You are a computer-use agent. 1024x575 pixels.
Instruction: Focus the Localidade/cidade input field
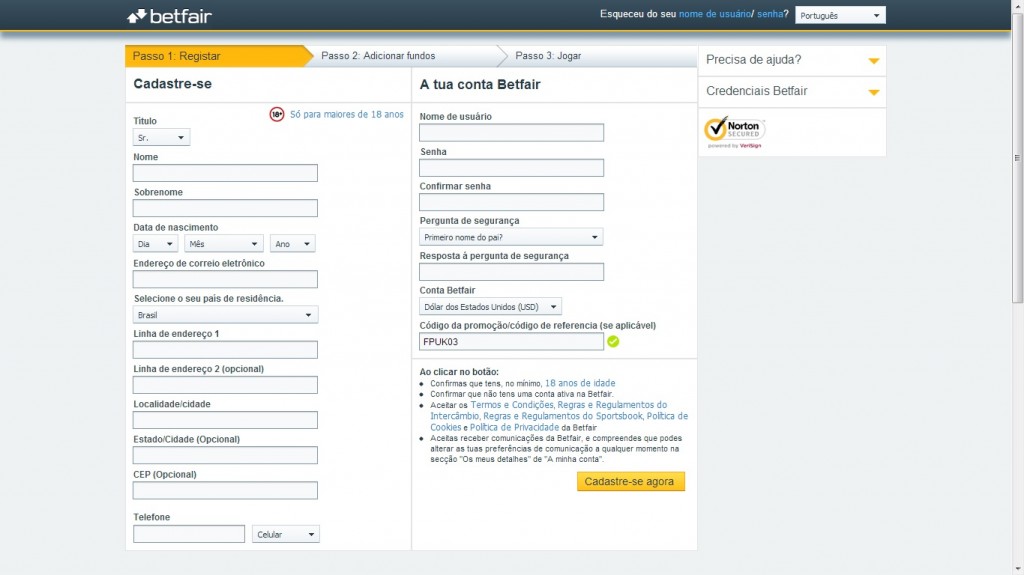(x=225, y=420)
